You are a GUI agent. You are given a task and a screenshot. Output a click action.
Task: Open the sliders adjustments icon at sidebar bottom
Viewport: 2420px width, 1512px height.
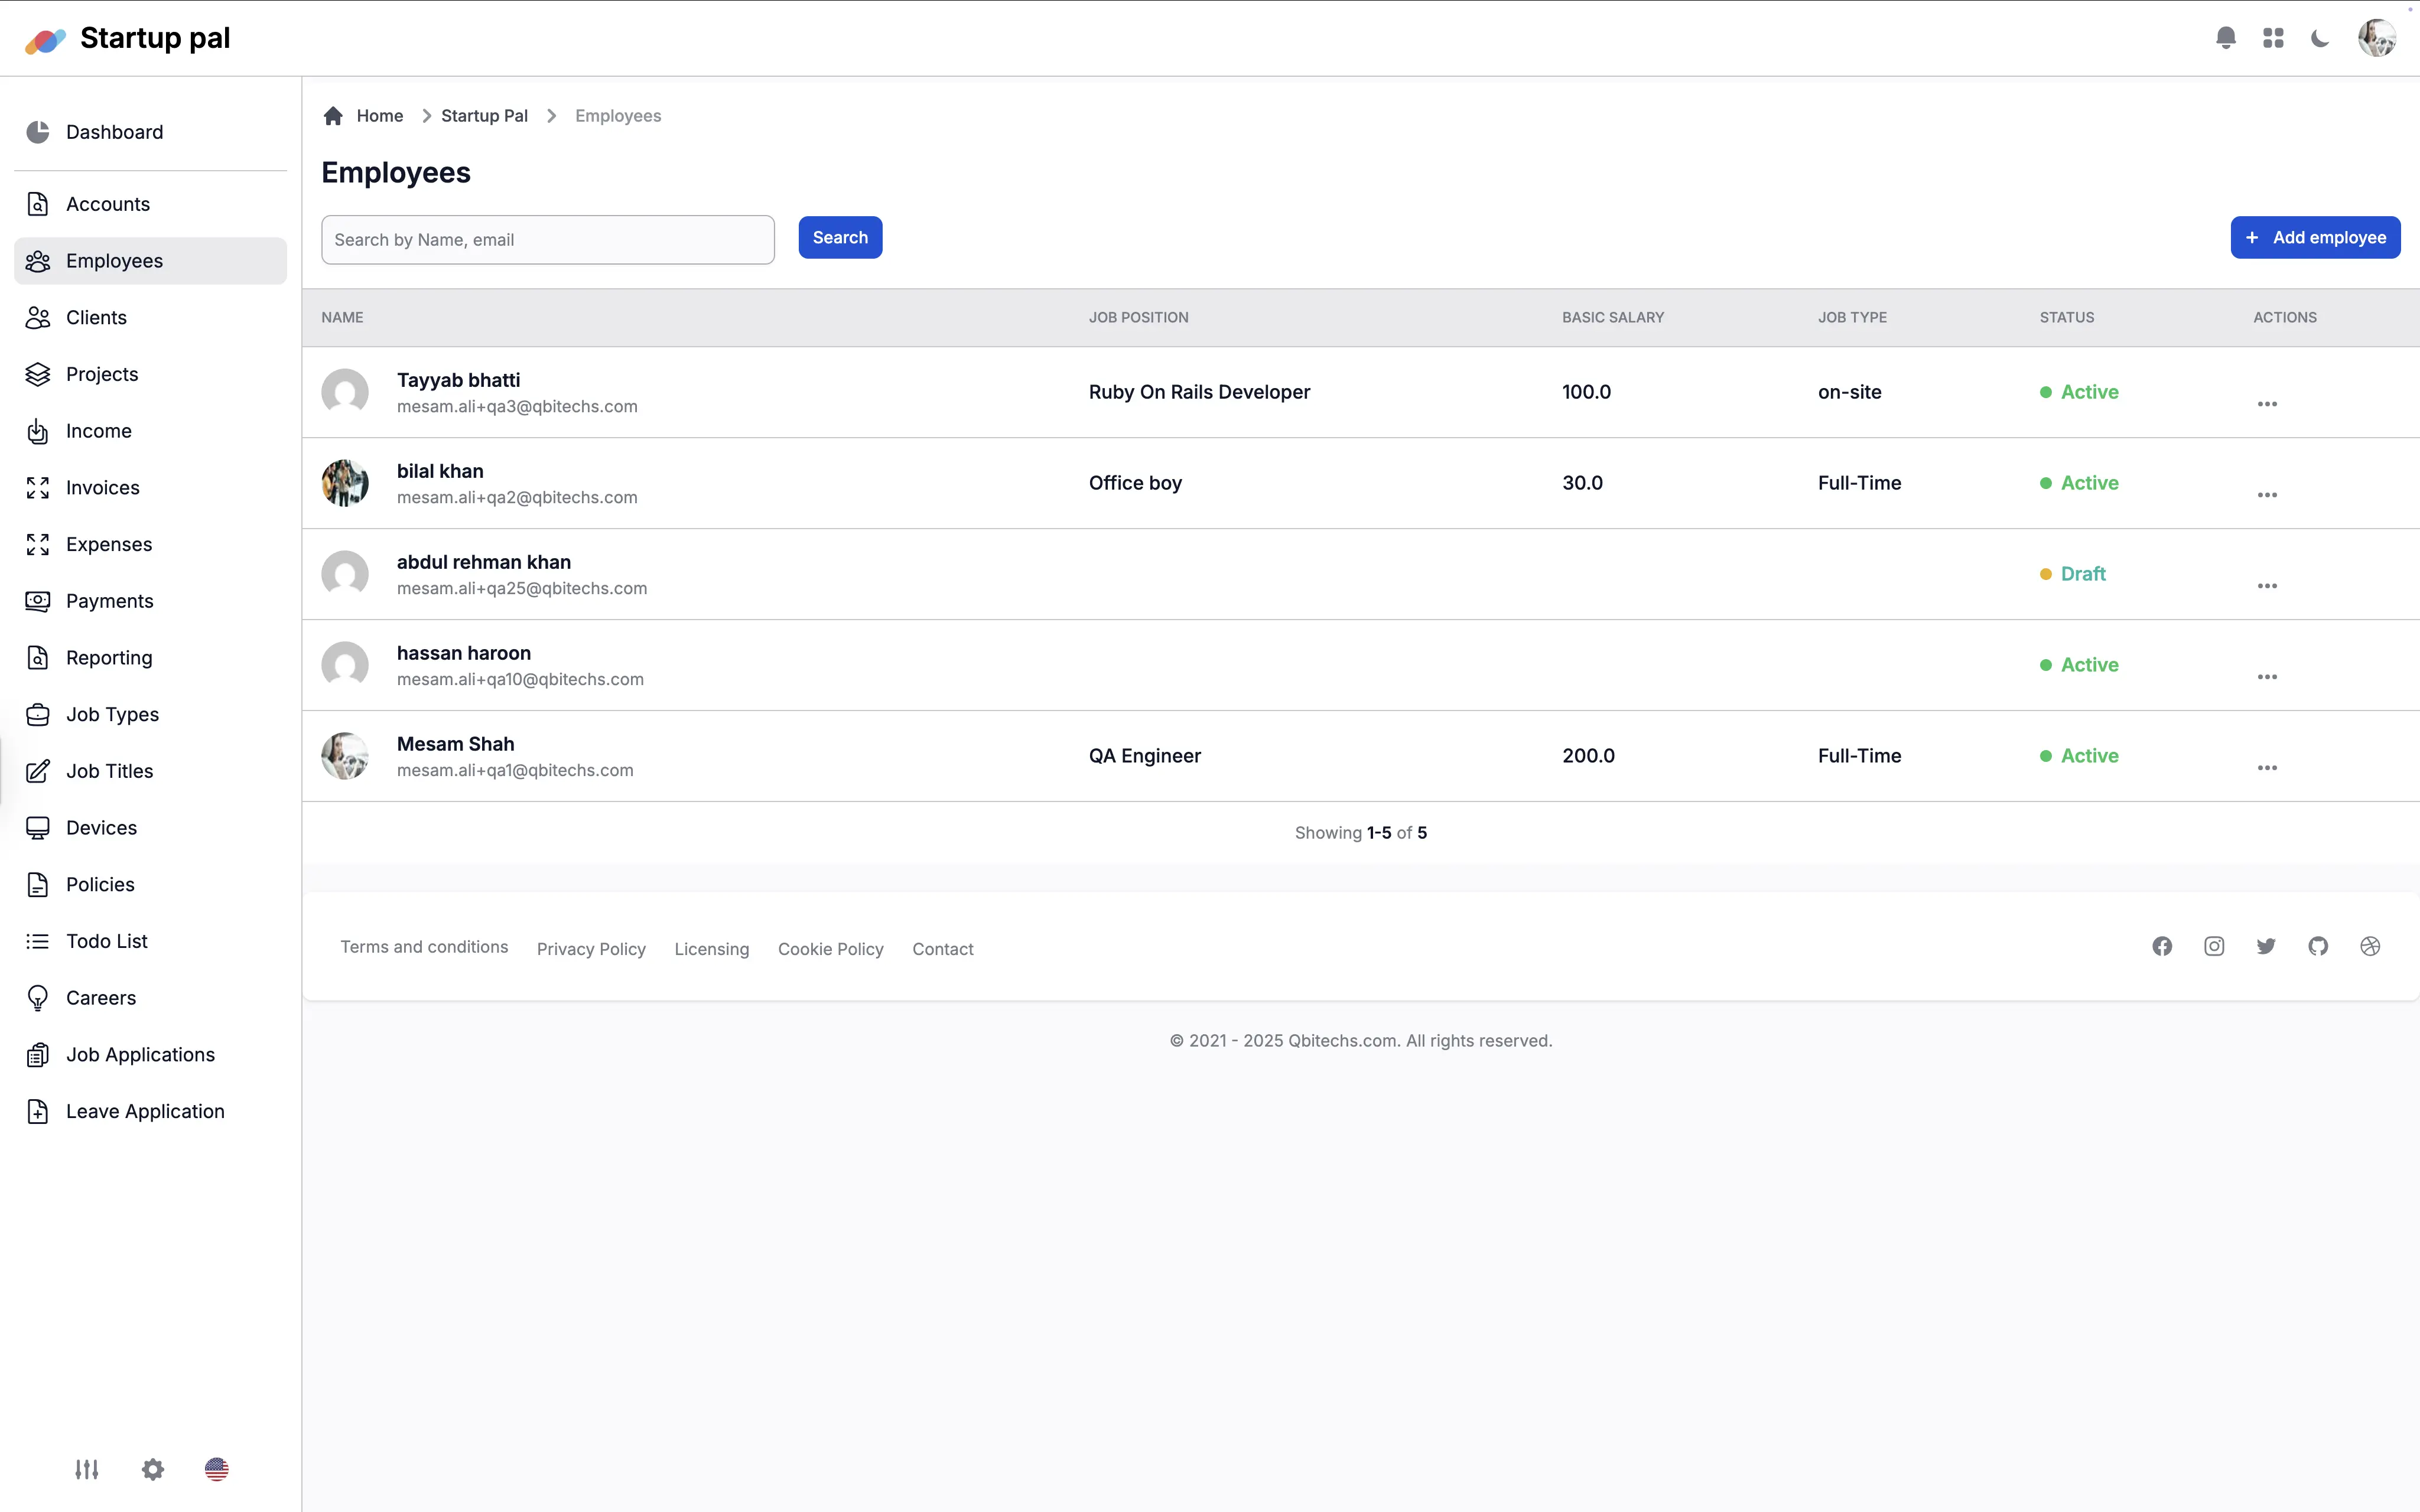pos(87,1469)
